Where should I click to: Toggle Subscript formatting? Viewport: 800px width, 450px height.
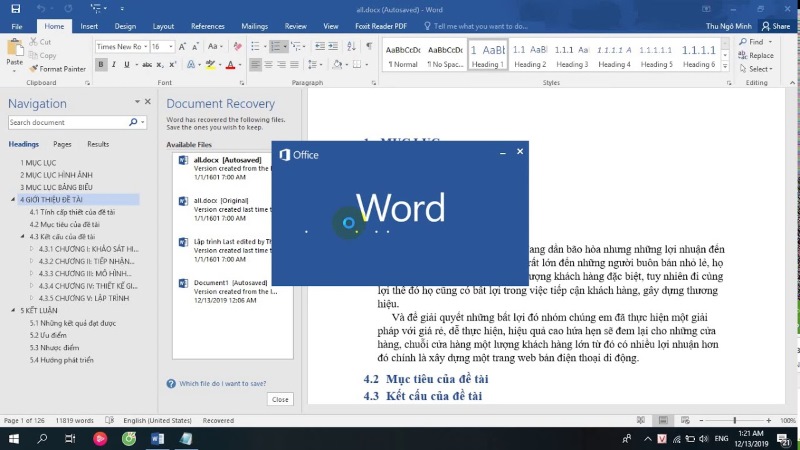pyautogui.click(x=160, y=65)
